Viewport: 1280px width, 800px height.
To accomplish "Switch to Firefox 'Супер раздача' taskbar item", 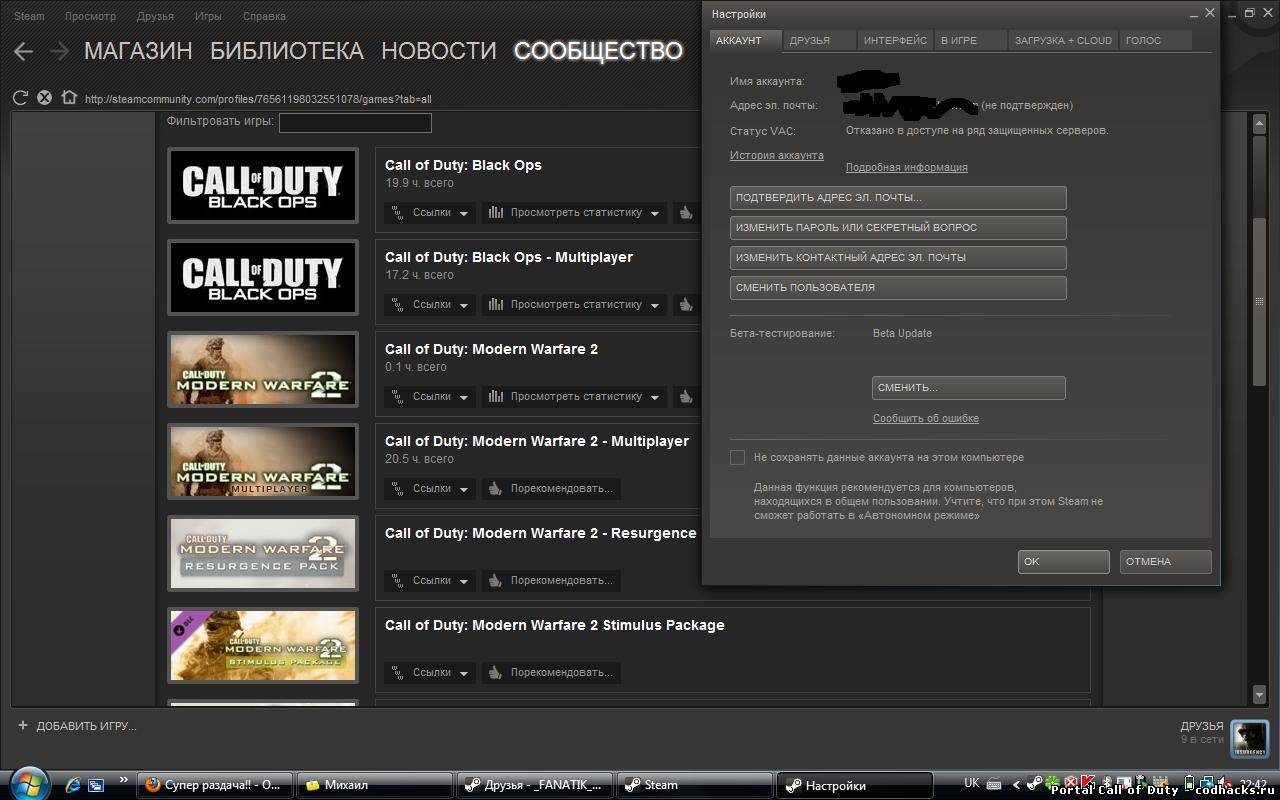I will [216, 785].
